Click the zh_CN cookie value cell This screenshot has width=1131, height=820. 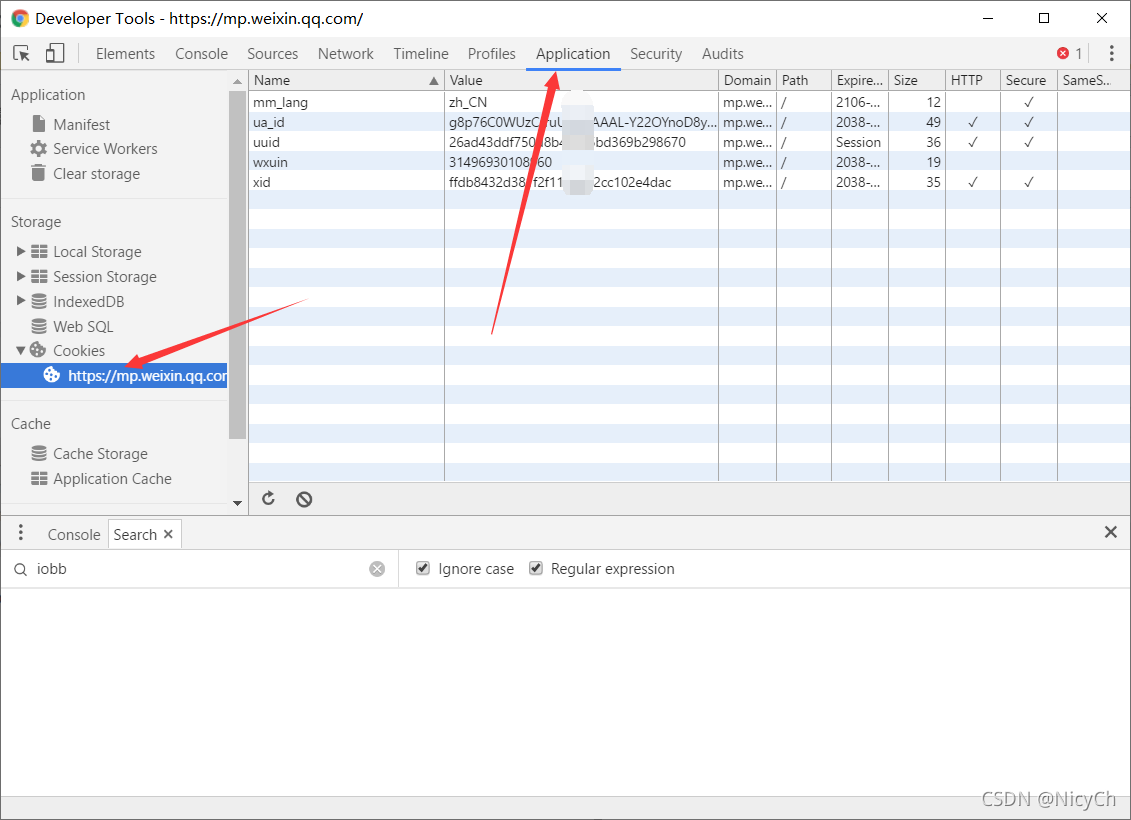(581, 102)
